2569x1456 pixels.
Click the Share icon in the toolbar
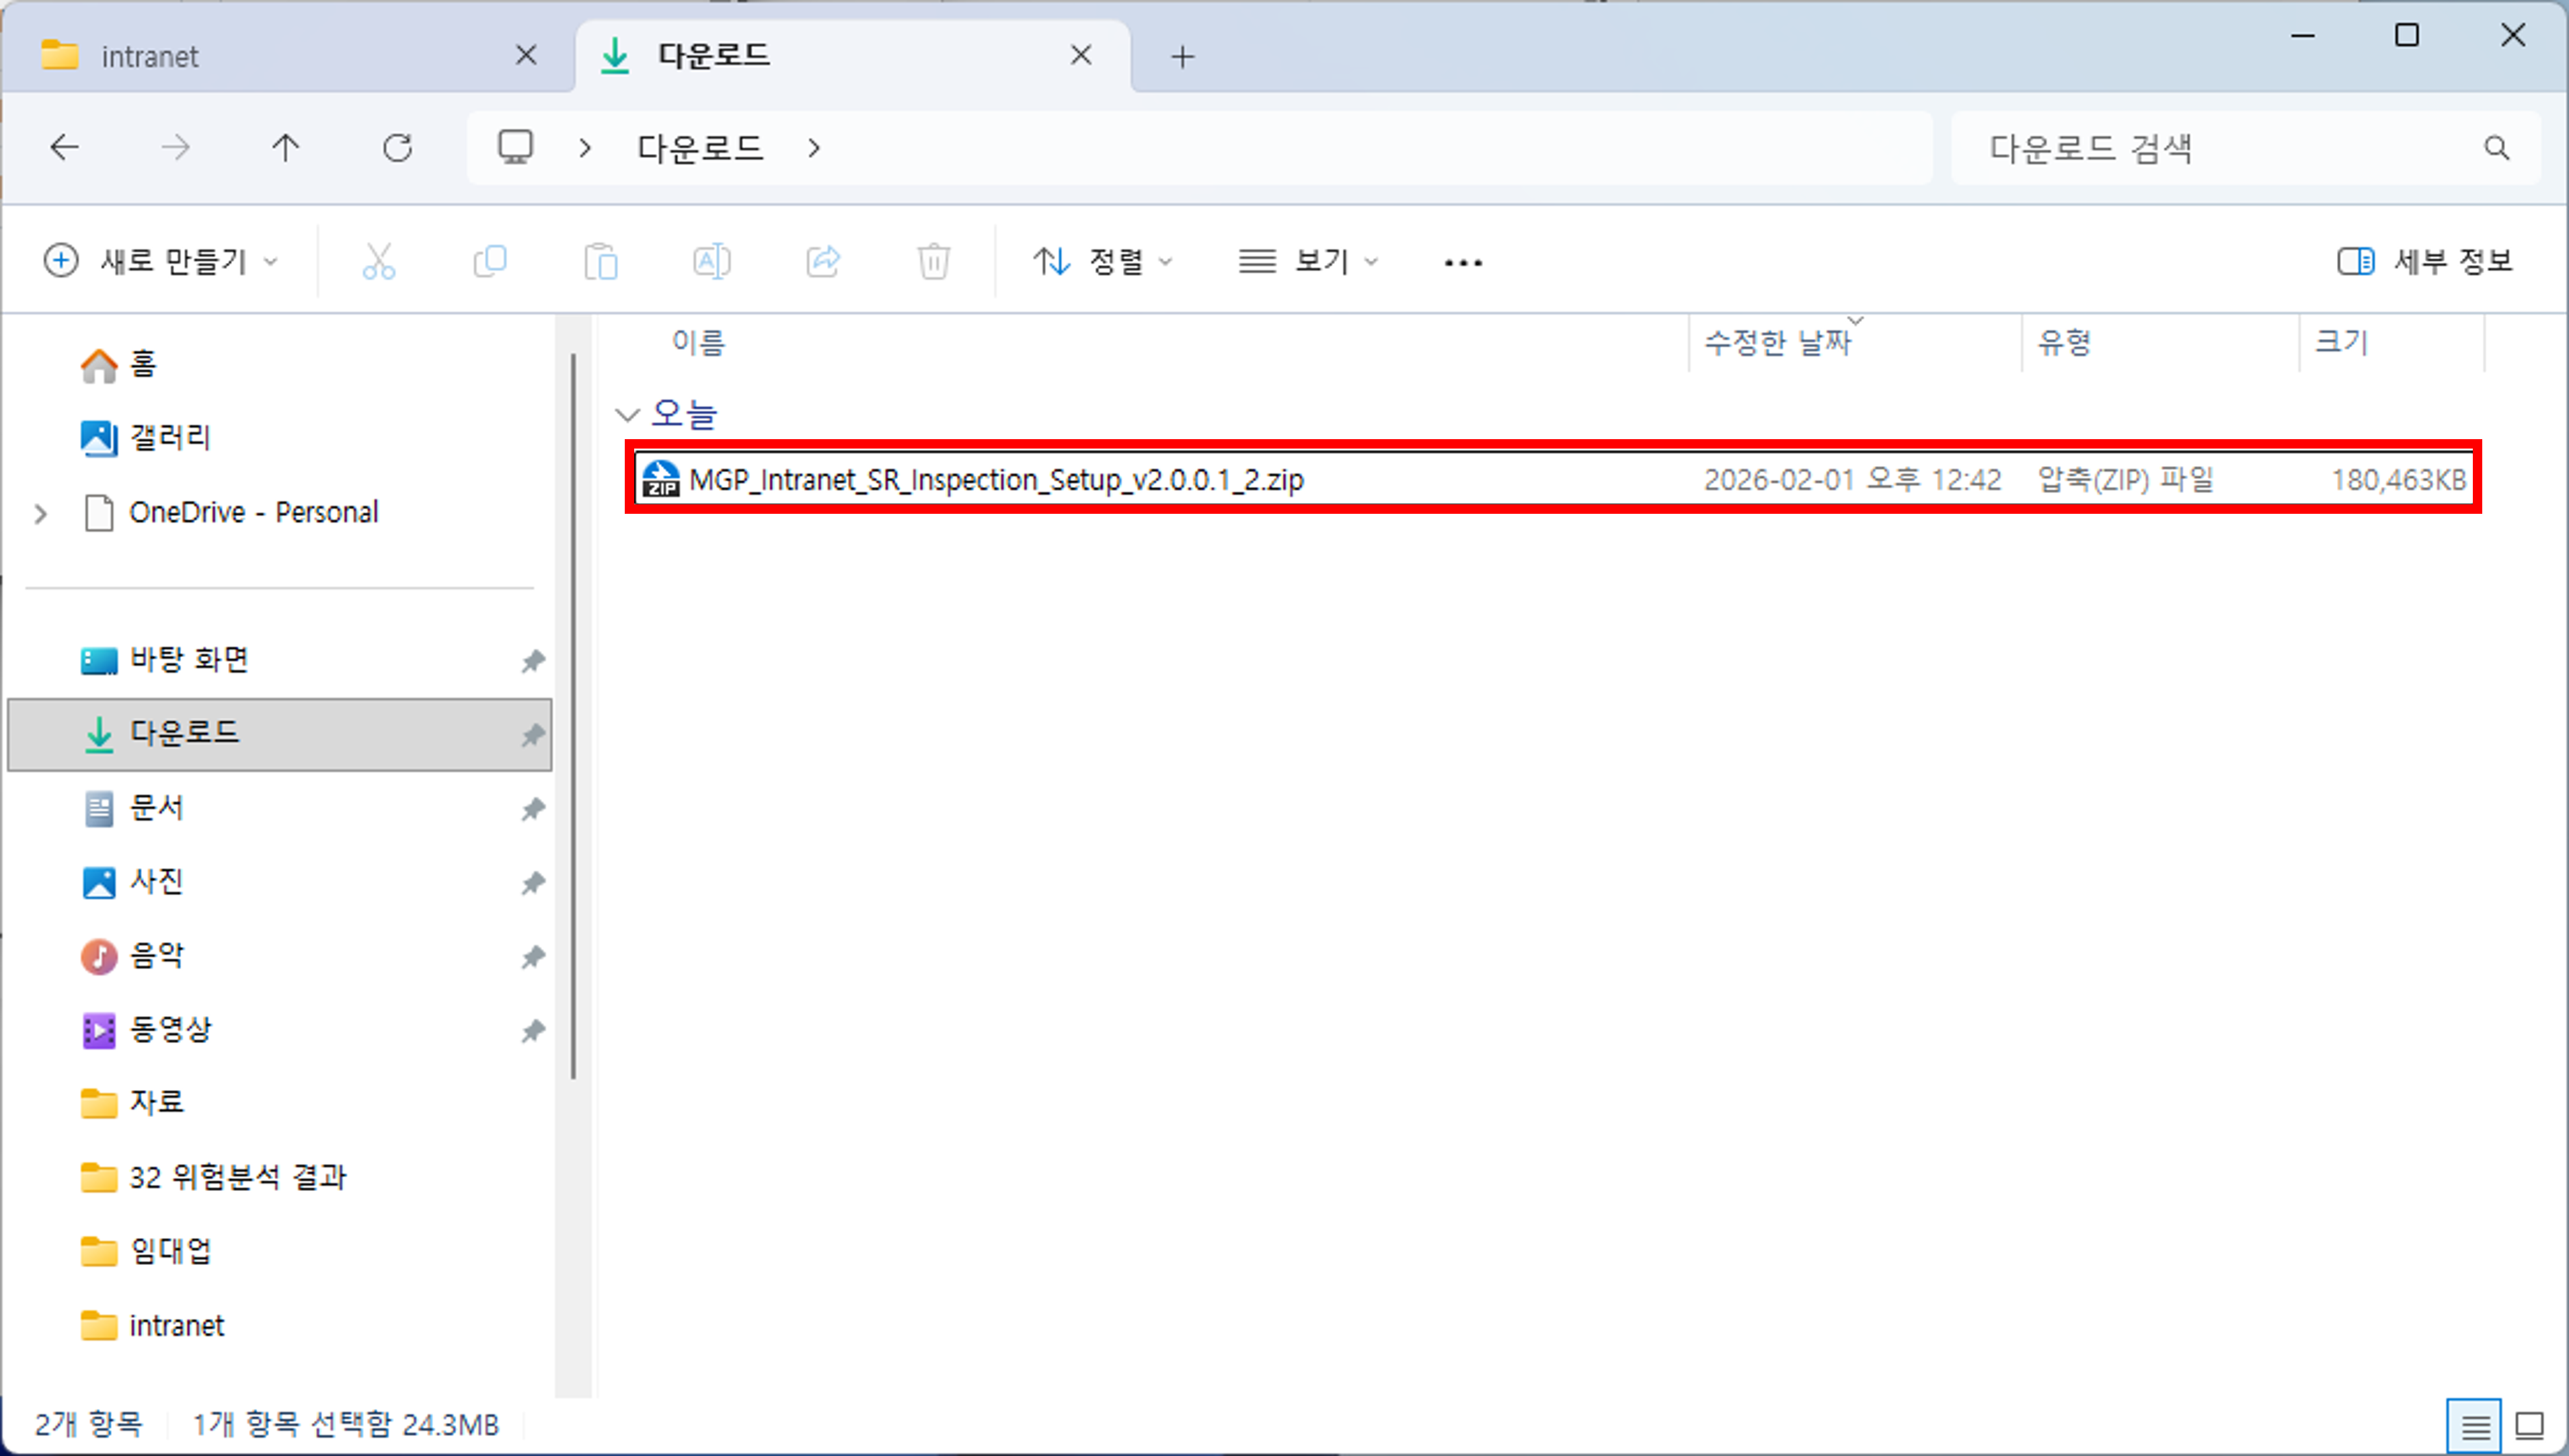[823, 261]
